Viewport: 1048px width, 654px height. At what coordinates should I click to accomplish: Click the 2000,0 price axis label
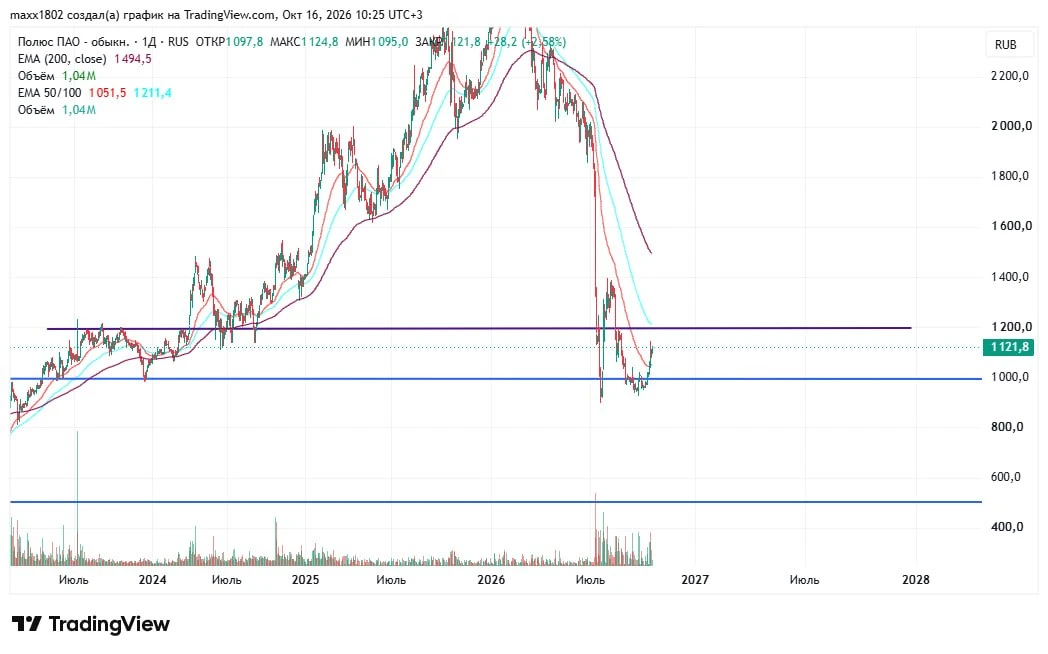pyautogui.click(x=1011, y=126)
